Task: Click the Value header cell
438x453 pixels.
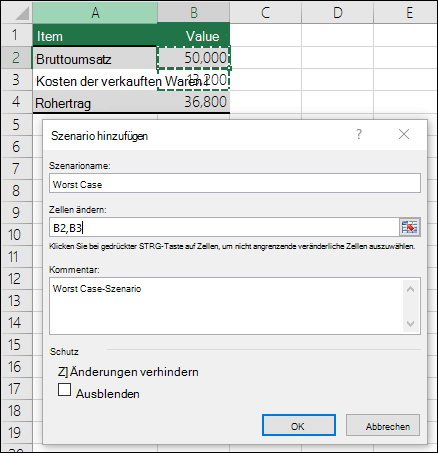Action: [x=194, y=35]
